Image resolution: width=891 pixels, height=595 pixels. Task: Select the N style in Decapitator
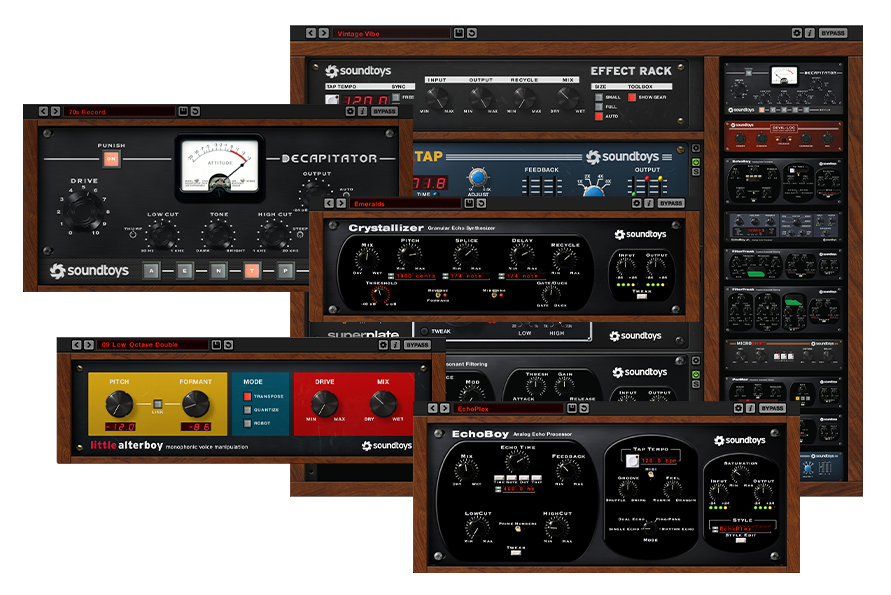pyautogui.click(x=218, y=271)
